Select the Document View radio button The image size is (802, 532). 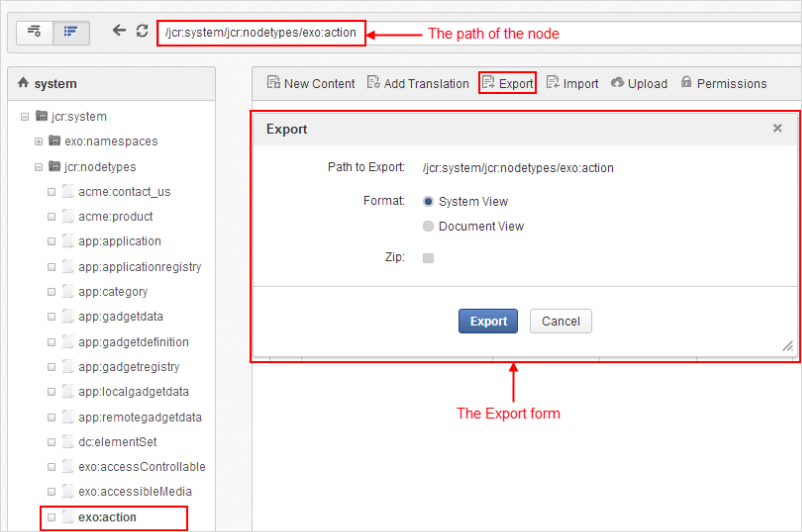428,226
